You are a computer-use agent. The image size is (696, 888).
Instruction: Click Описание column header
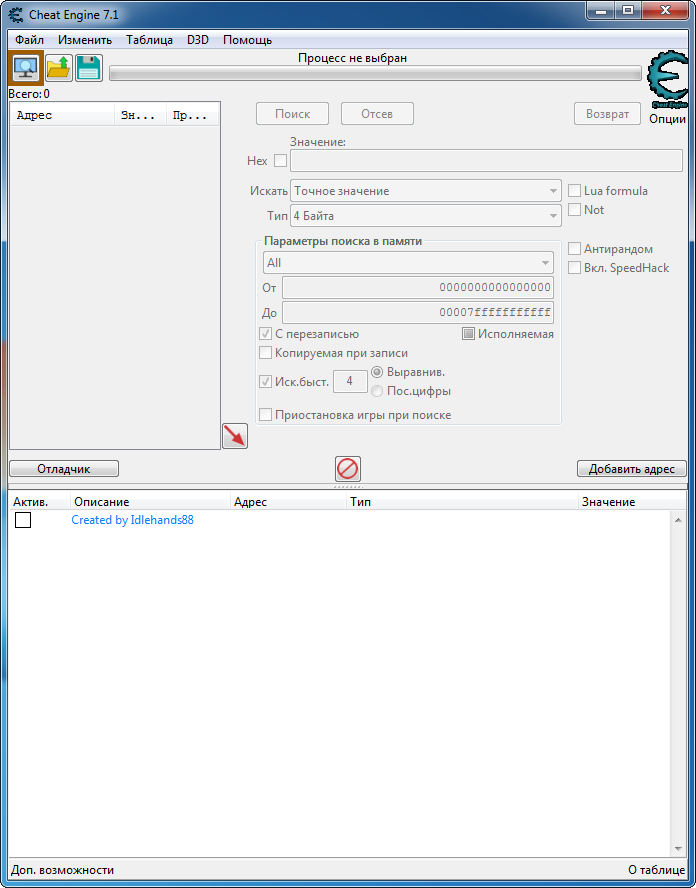coord(151,502)
